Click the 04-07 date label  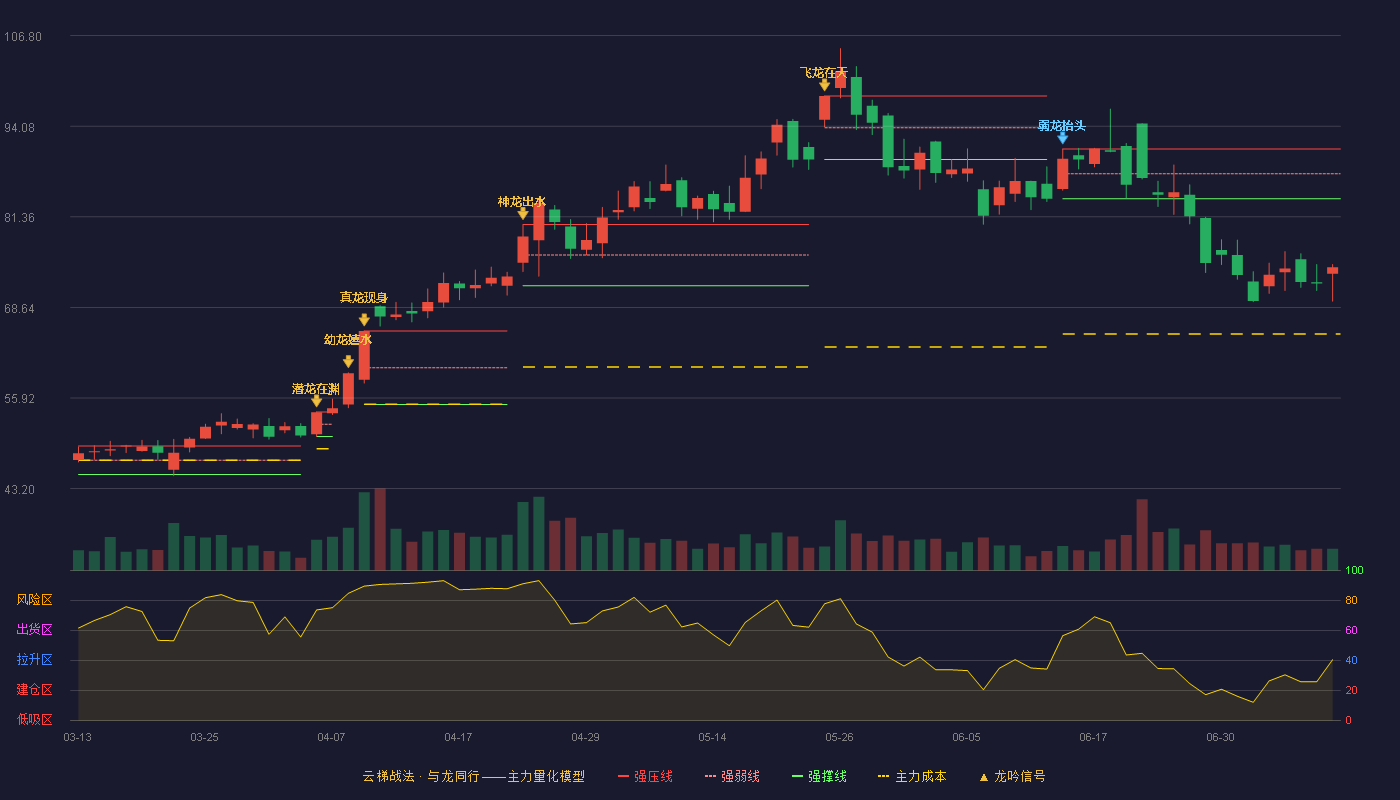(332, 737)
